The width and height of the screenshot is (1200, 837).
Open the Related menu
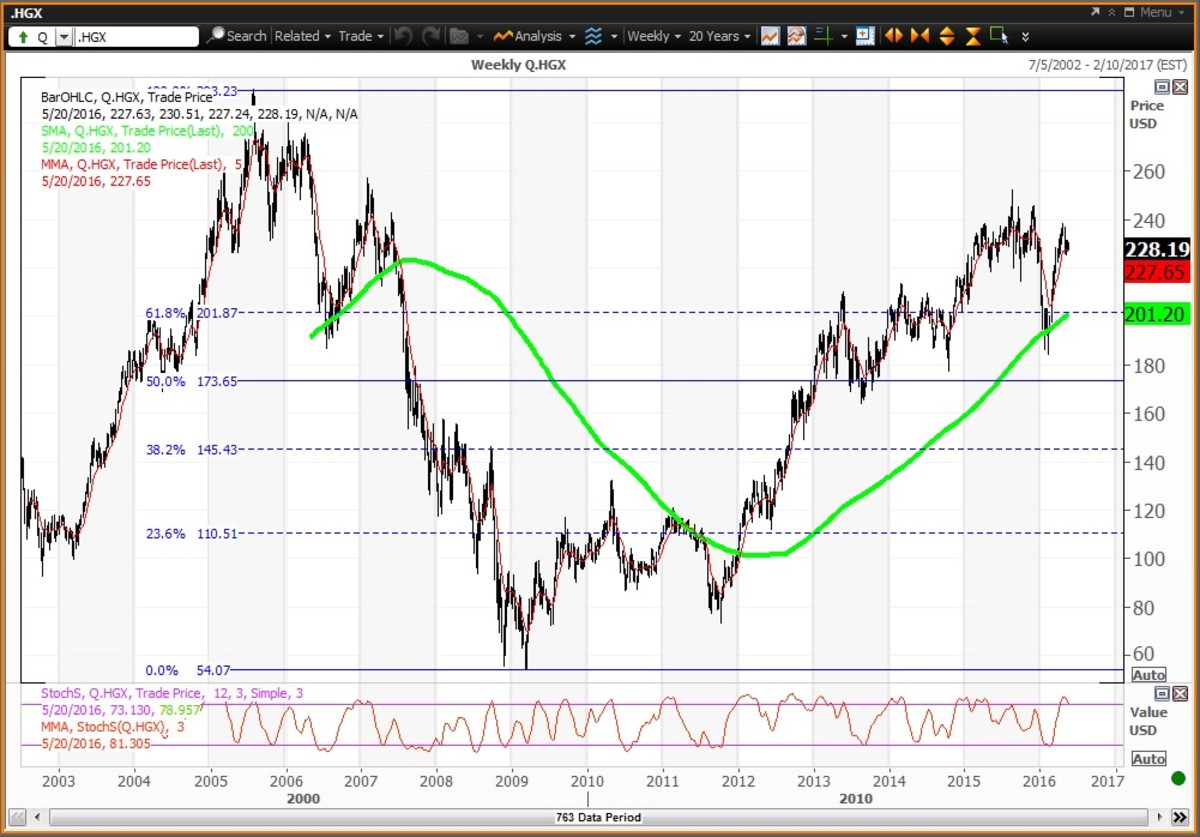click(x=302, y=36)
